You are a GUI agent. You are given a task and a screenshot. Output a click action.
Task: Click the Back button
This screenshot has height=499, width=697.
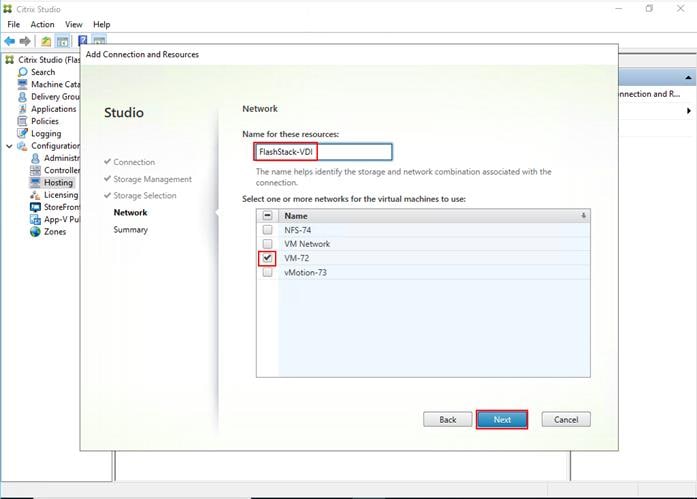[x=448, y=419]
